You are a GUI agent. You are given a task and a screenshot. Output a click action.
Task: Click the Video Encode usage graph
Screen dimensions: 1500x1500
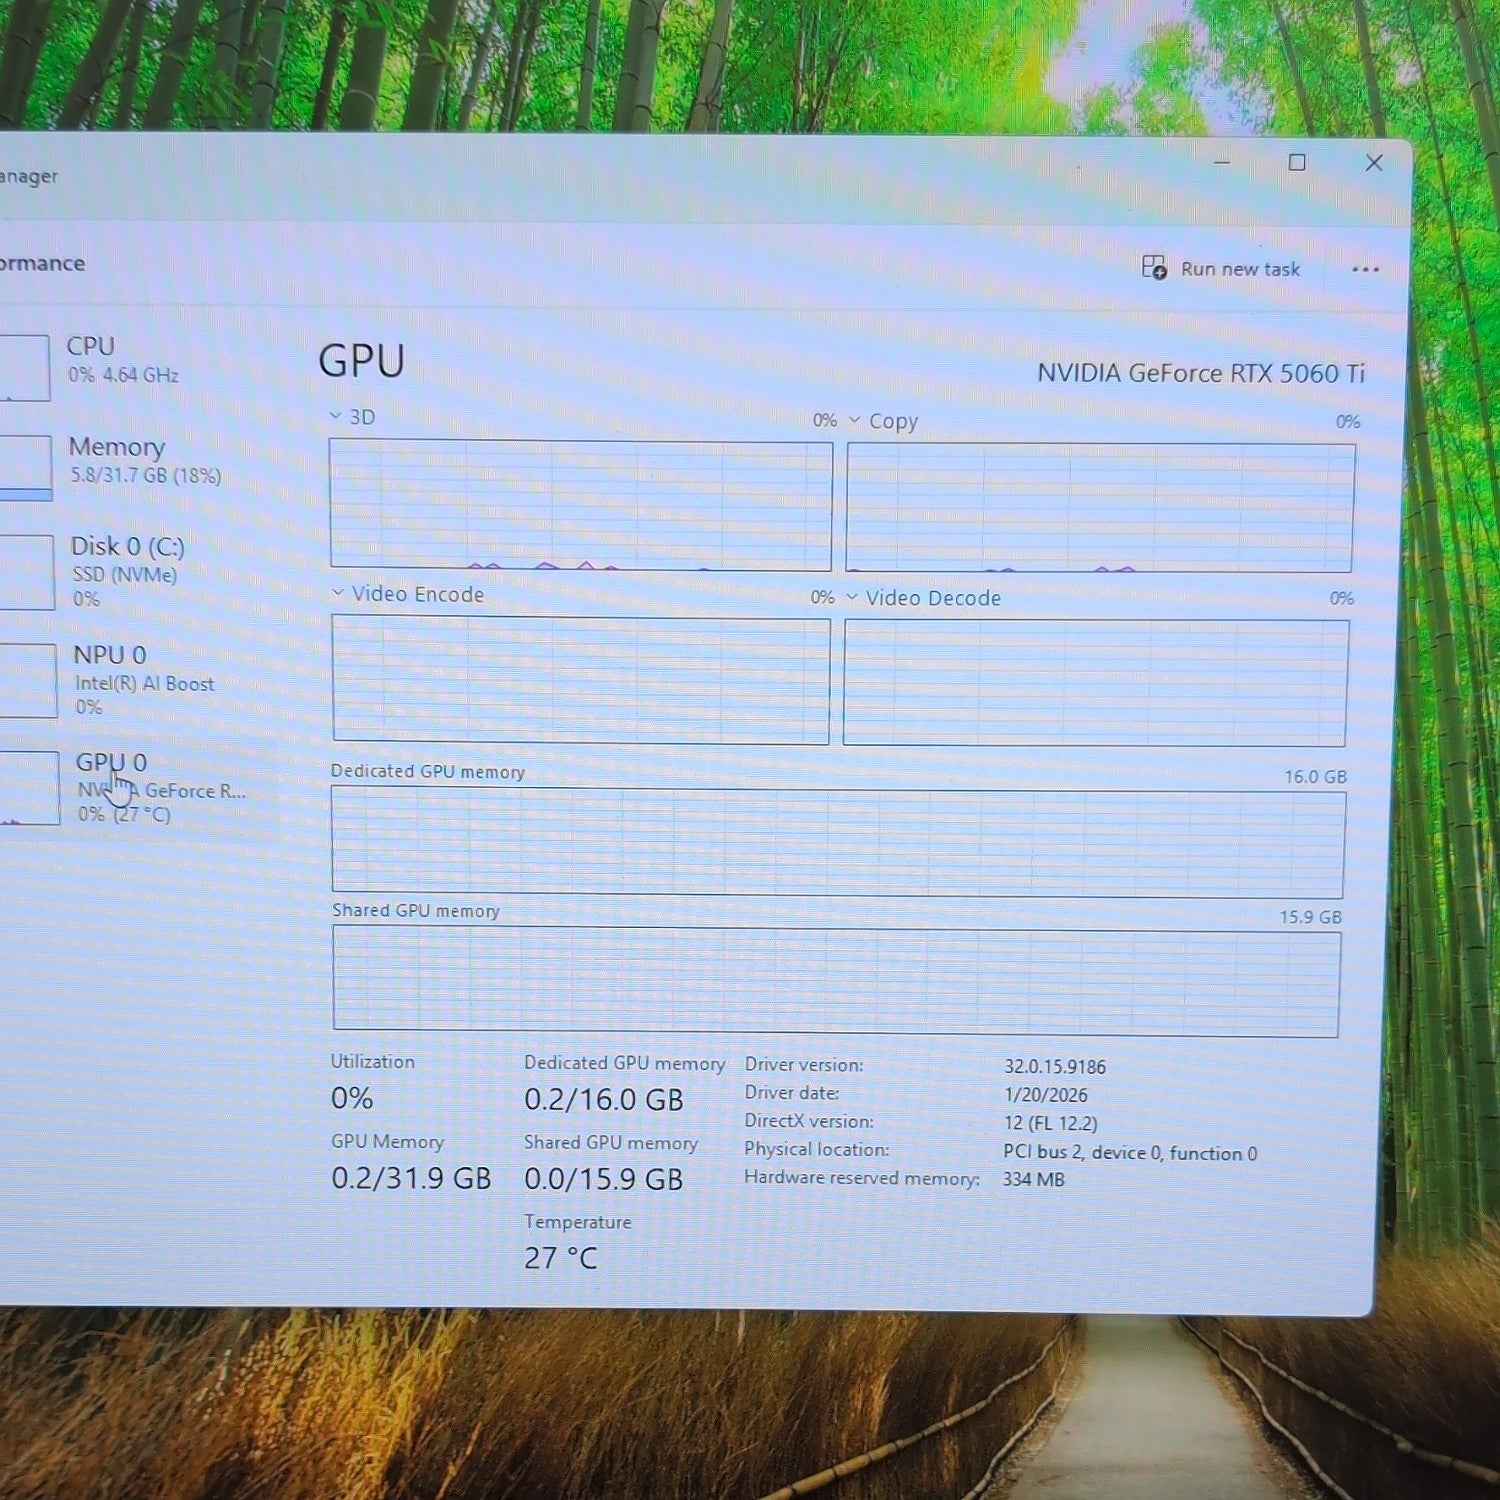pos(581,680)
